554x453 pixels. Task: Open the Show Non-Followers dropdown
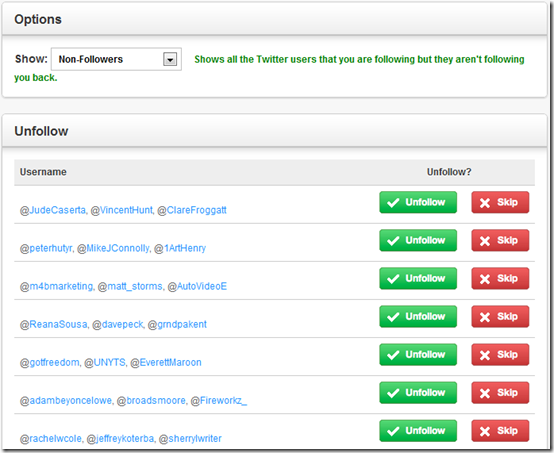click(116, 59)
